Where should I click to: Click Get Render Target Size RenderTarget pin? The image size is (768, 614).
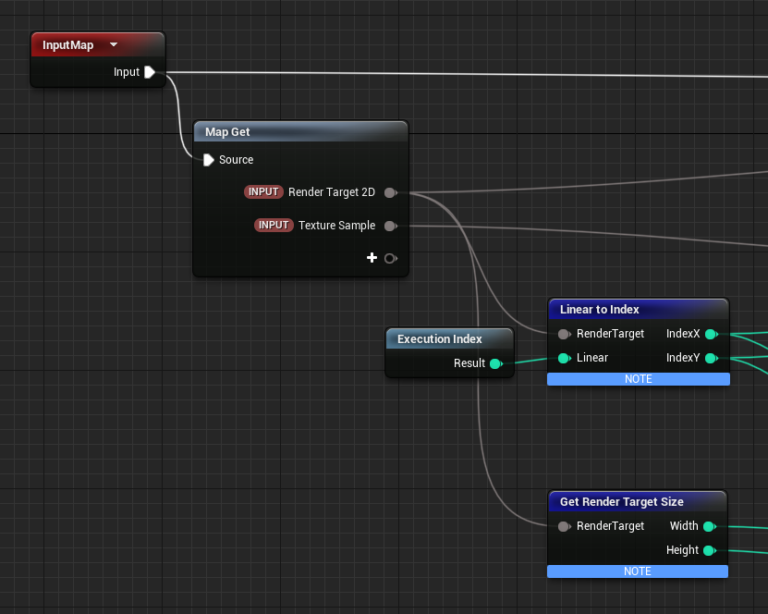coord(564,526)
